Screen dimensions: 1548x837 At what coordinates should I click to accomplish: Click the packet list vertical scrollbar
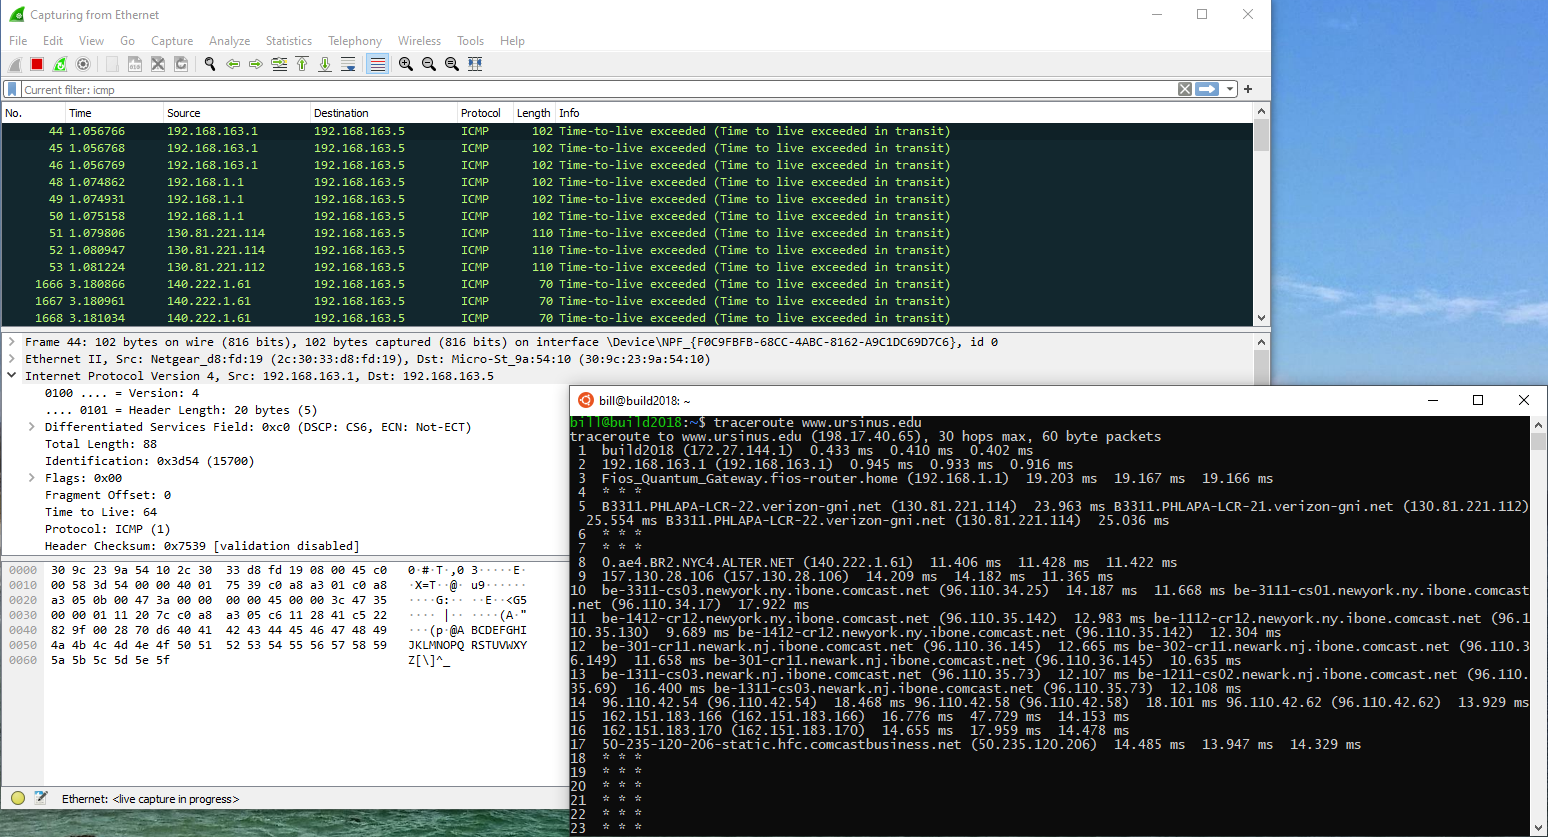[x=1261, y=220]
